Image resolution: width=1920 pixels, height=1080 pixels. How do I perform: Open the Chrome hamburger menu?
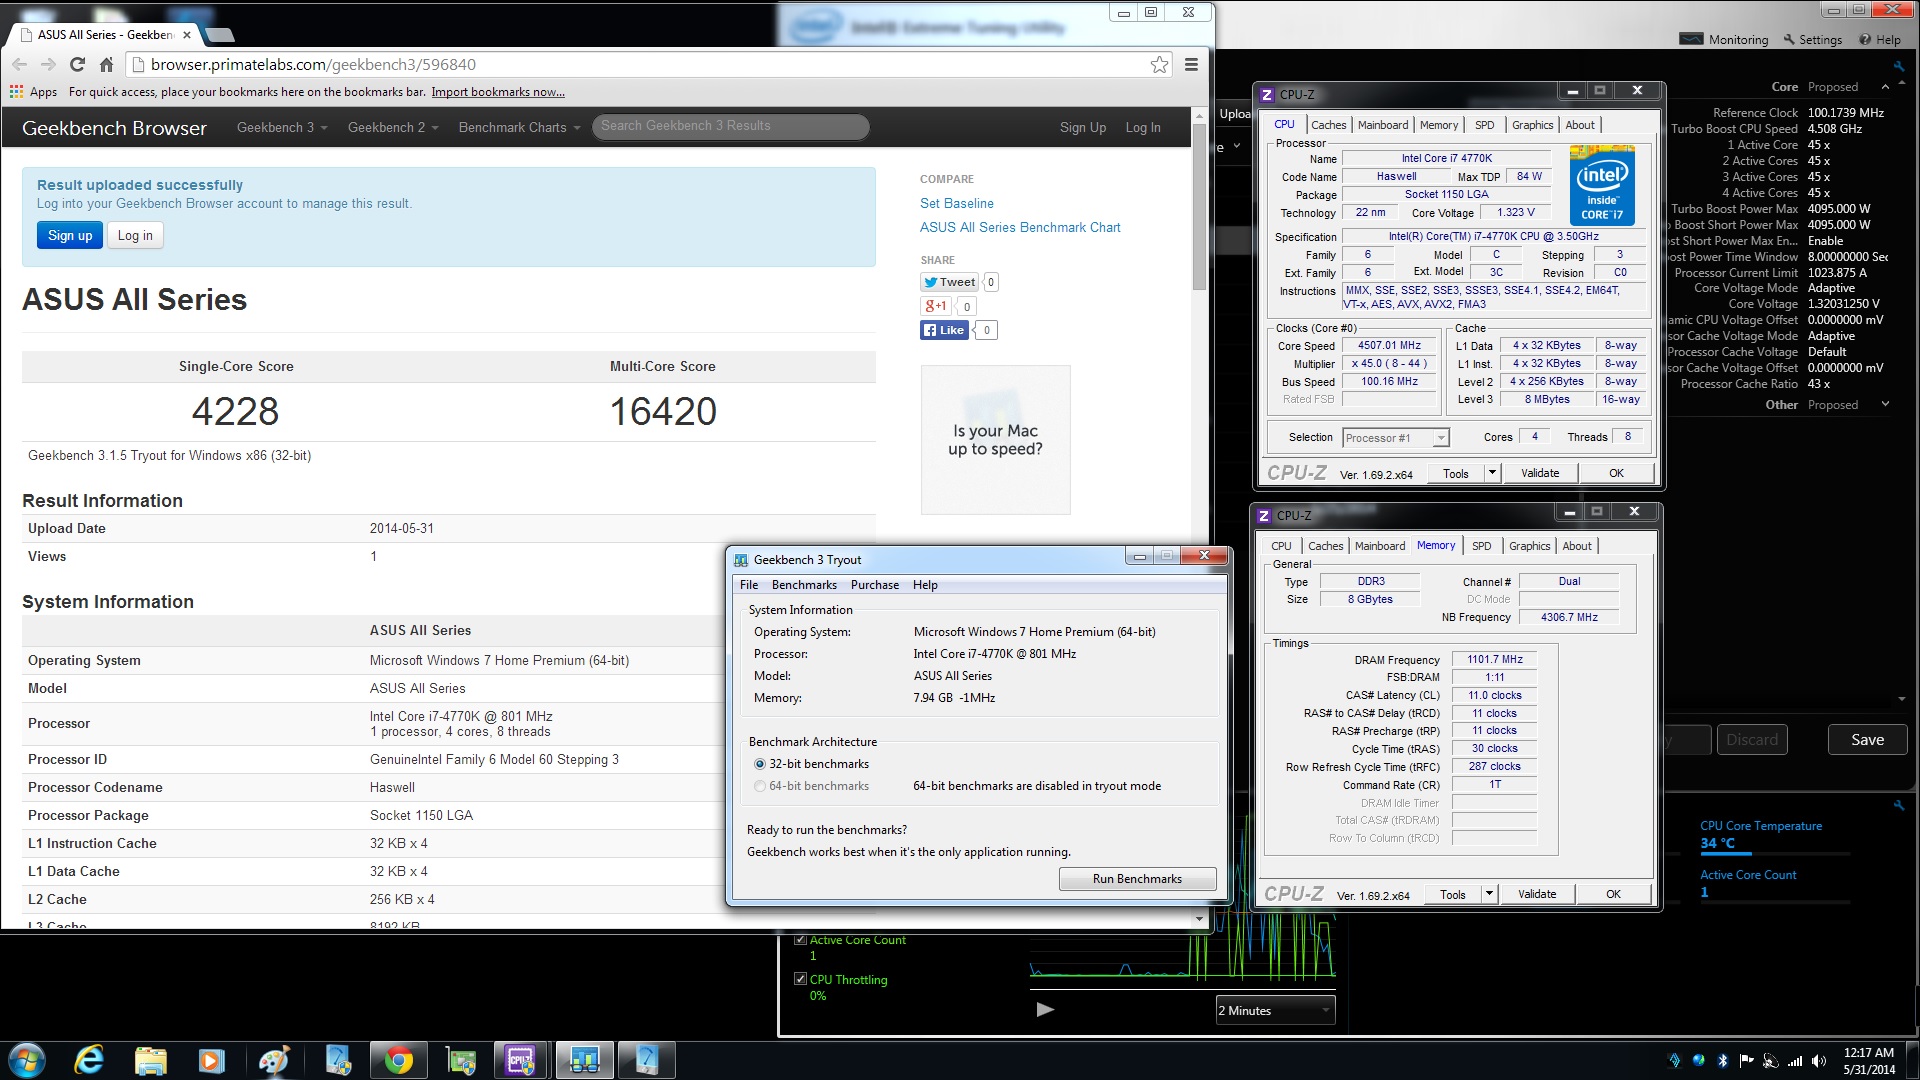1191,64
